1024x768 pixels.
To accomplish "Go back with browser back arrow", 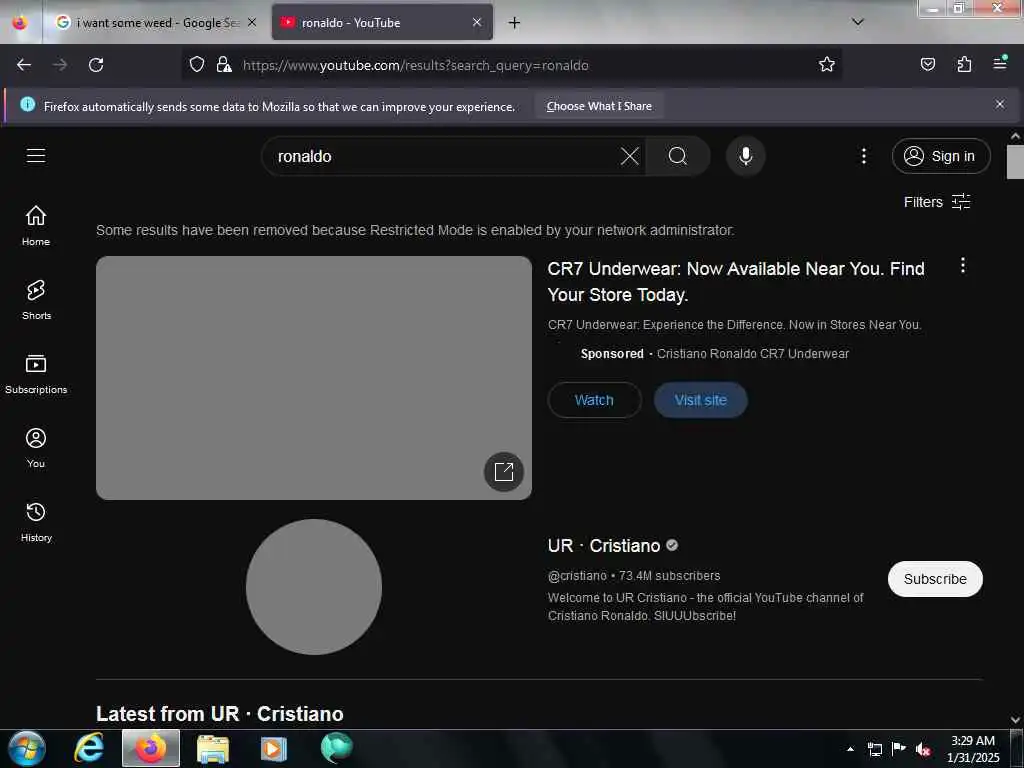I will [x=24, y=65].
